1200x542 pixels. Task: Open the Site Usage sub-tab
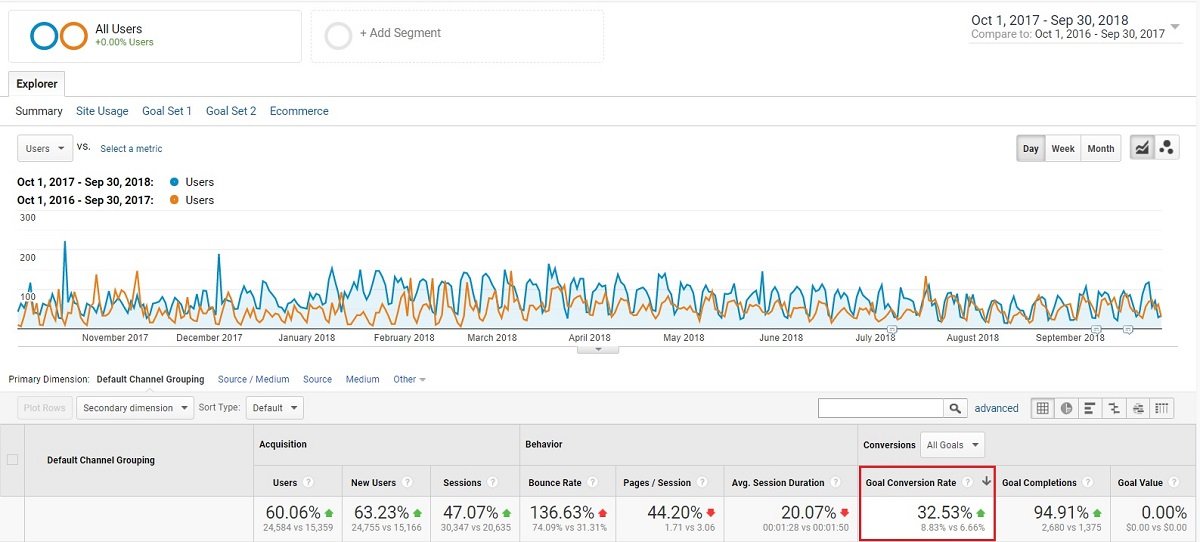(102, 111)
